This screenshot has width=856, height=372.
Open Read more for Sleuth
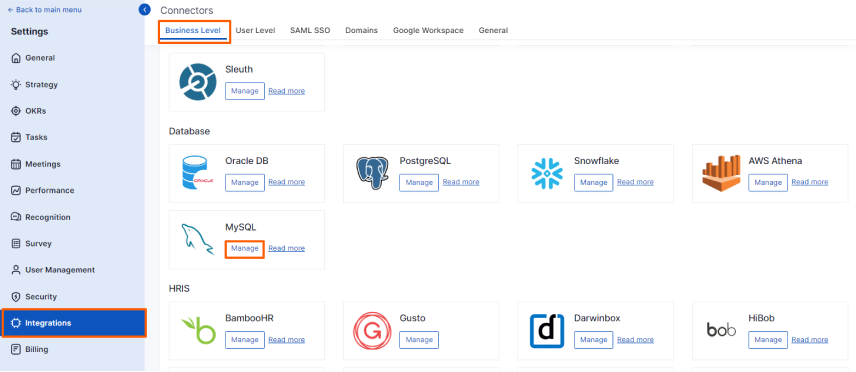tap(287, 91)
